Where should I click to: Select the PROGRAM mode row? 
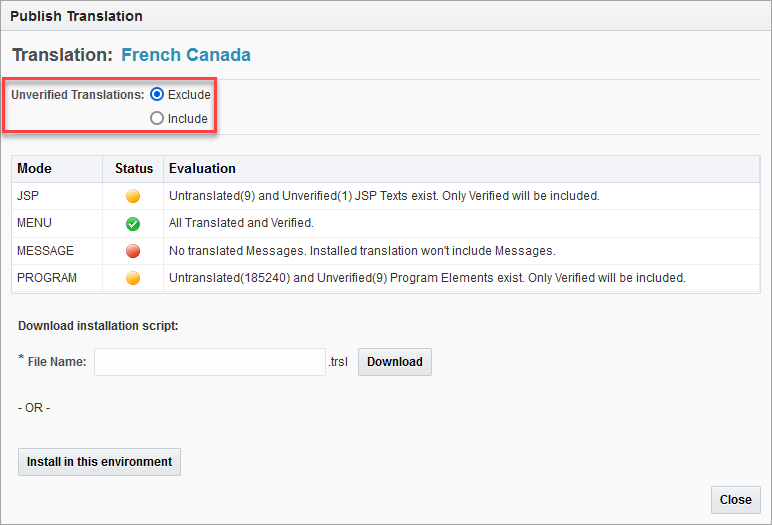pos(386,278)
